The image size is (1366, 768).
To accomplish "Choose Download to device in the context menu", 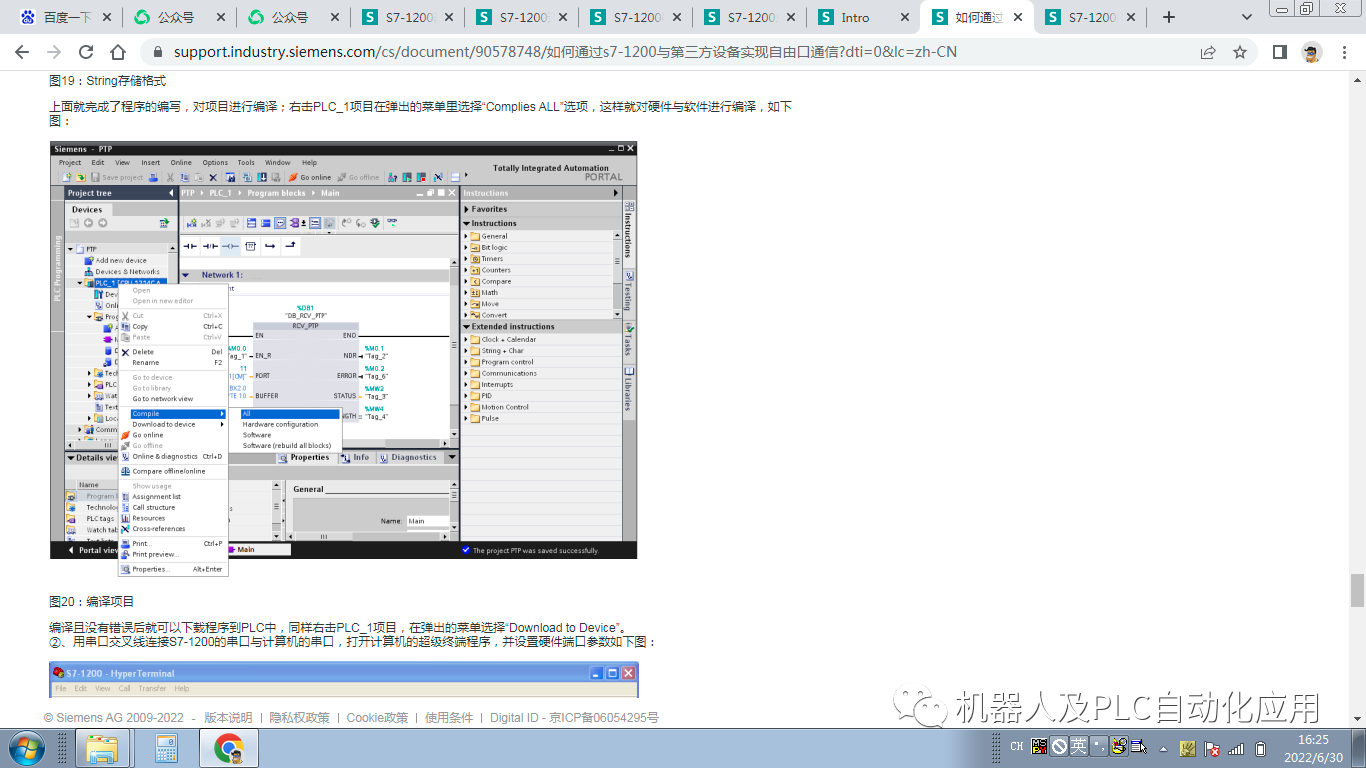I will [173, 425].
